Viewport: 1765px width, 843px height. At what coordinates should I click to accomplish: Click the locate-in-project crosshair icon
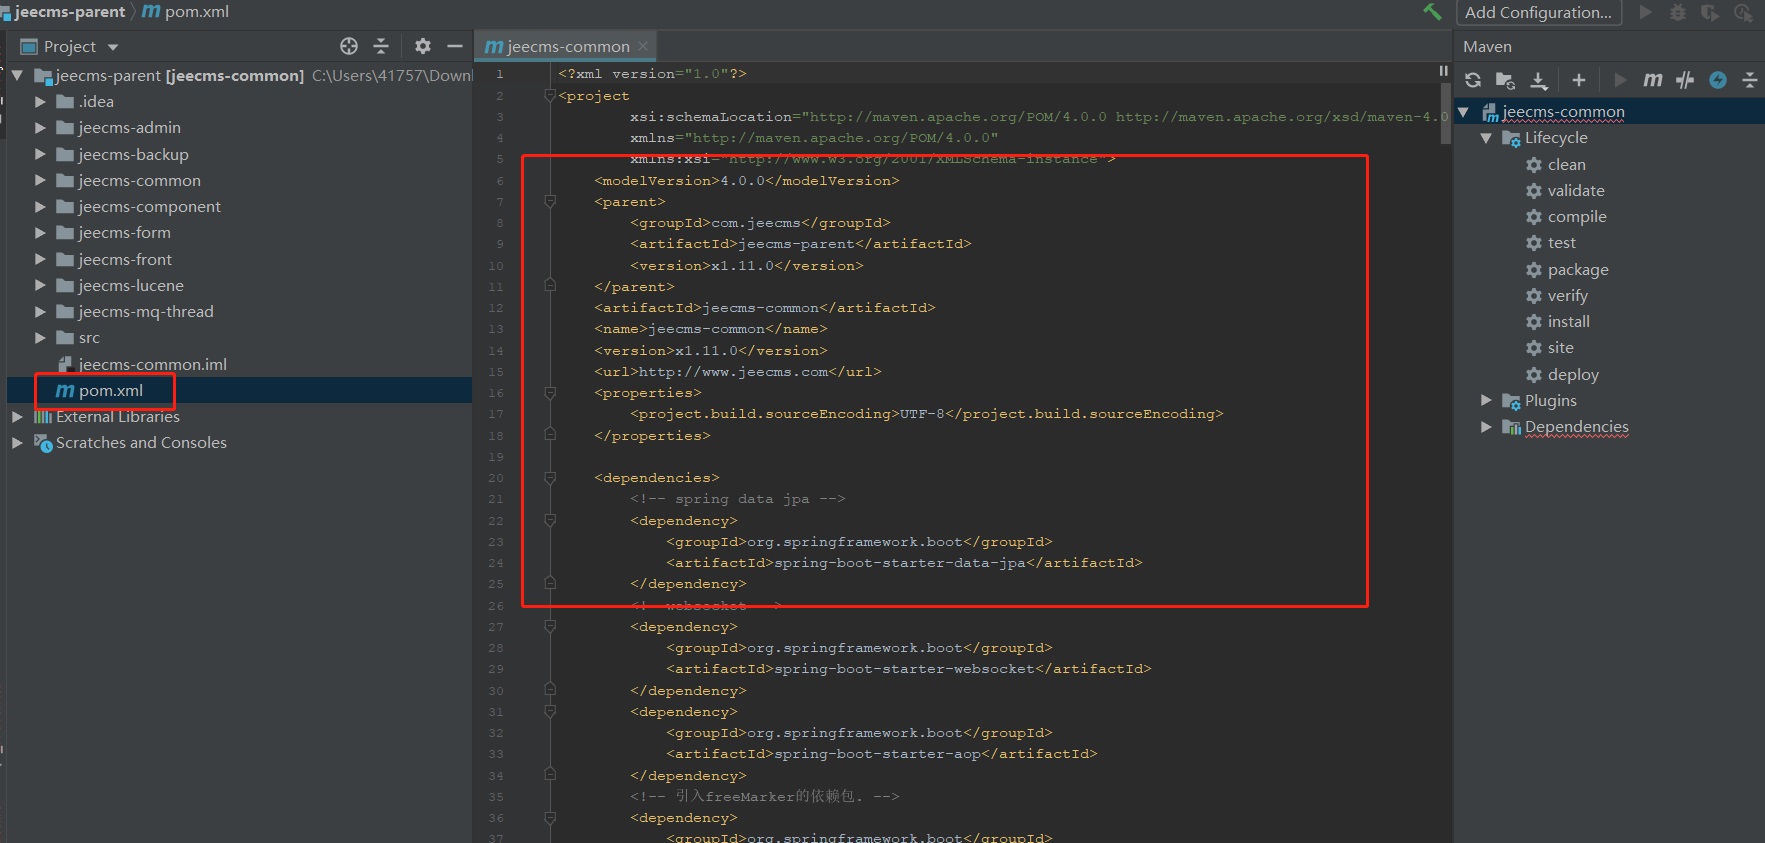[348, 46]
